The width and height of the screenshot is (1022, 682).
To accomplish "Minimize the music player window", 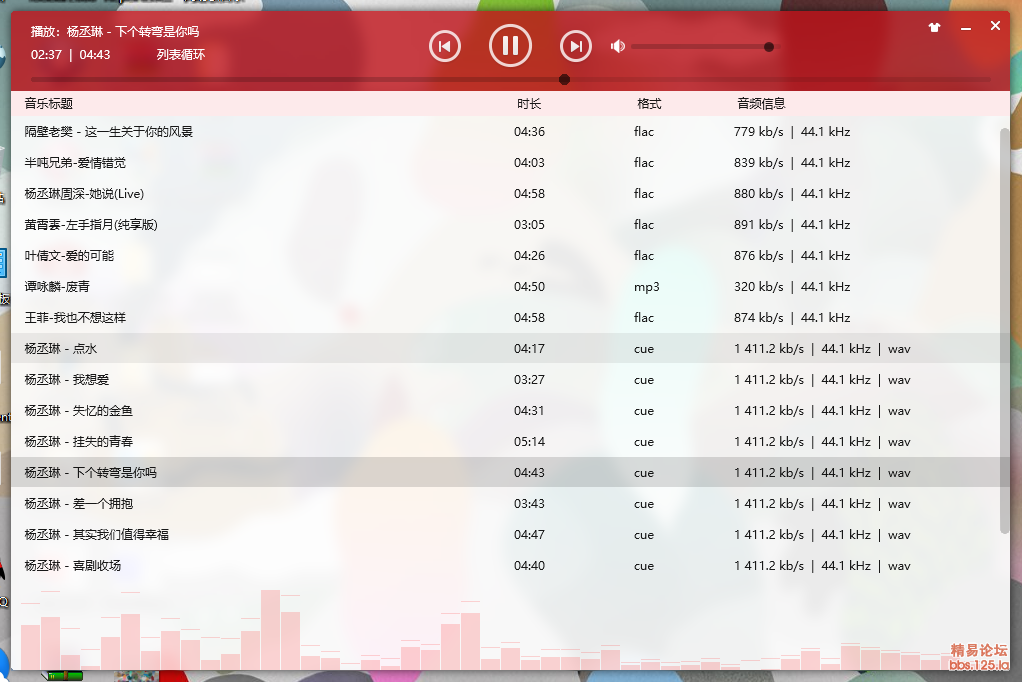I will click(x=966, y=29).
